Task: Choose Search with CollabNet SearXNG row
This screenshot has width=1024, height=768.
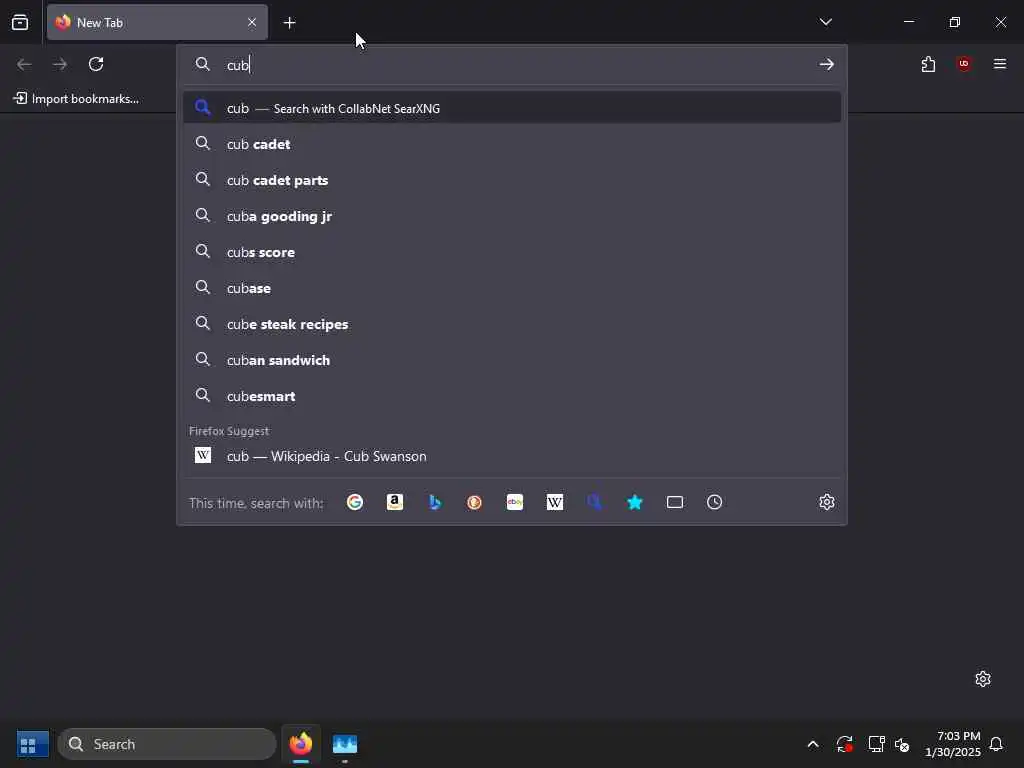Action: (x=512, y=108)
